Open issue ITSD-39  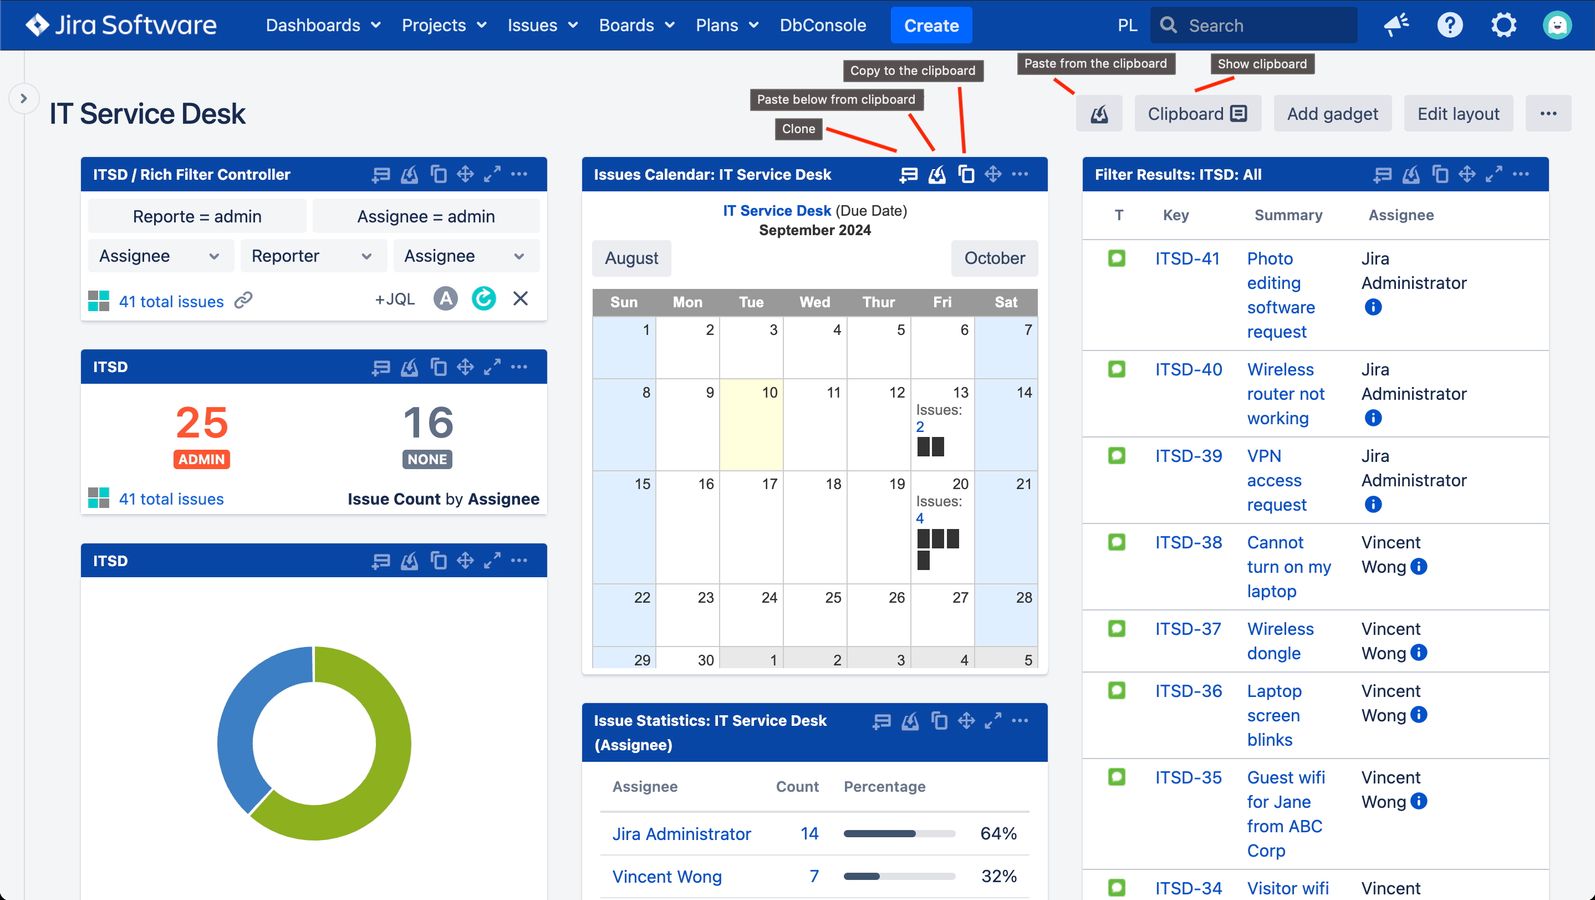click(1188, 456)
